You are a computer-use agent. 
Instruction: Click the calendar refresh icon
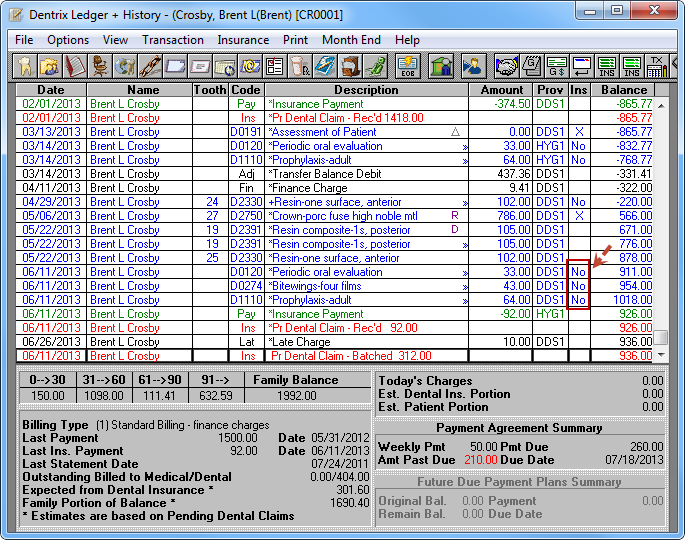pyautogui.click(x=225, y=66)
